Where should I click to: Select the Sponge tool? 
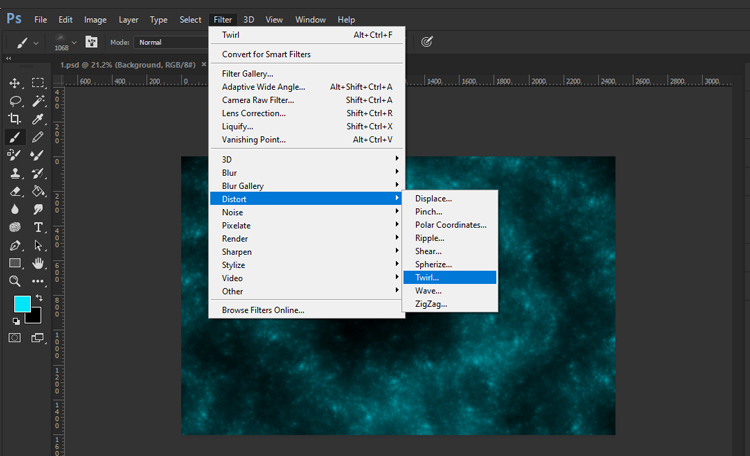pyautogui.click(x=15, y=227)
